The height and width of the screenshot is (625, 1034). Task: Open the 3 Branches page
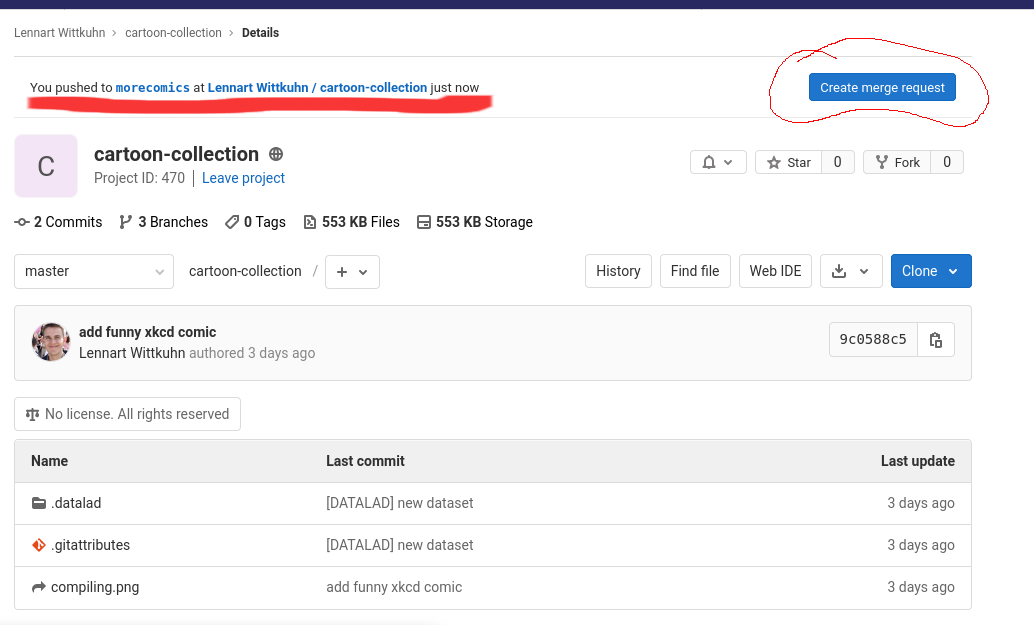163,222
